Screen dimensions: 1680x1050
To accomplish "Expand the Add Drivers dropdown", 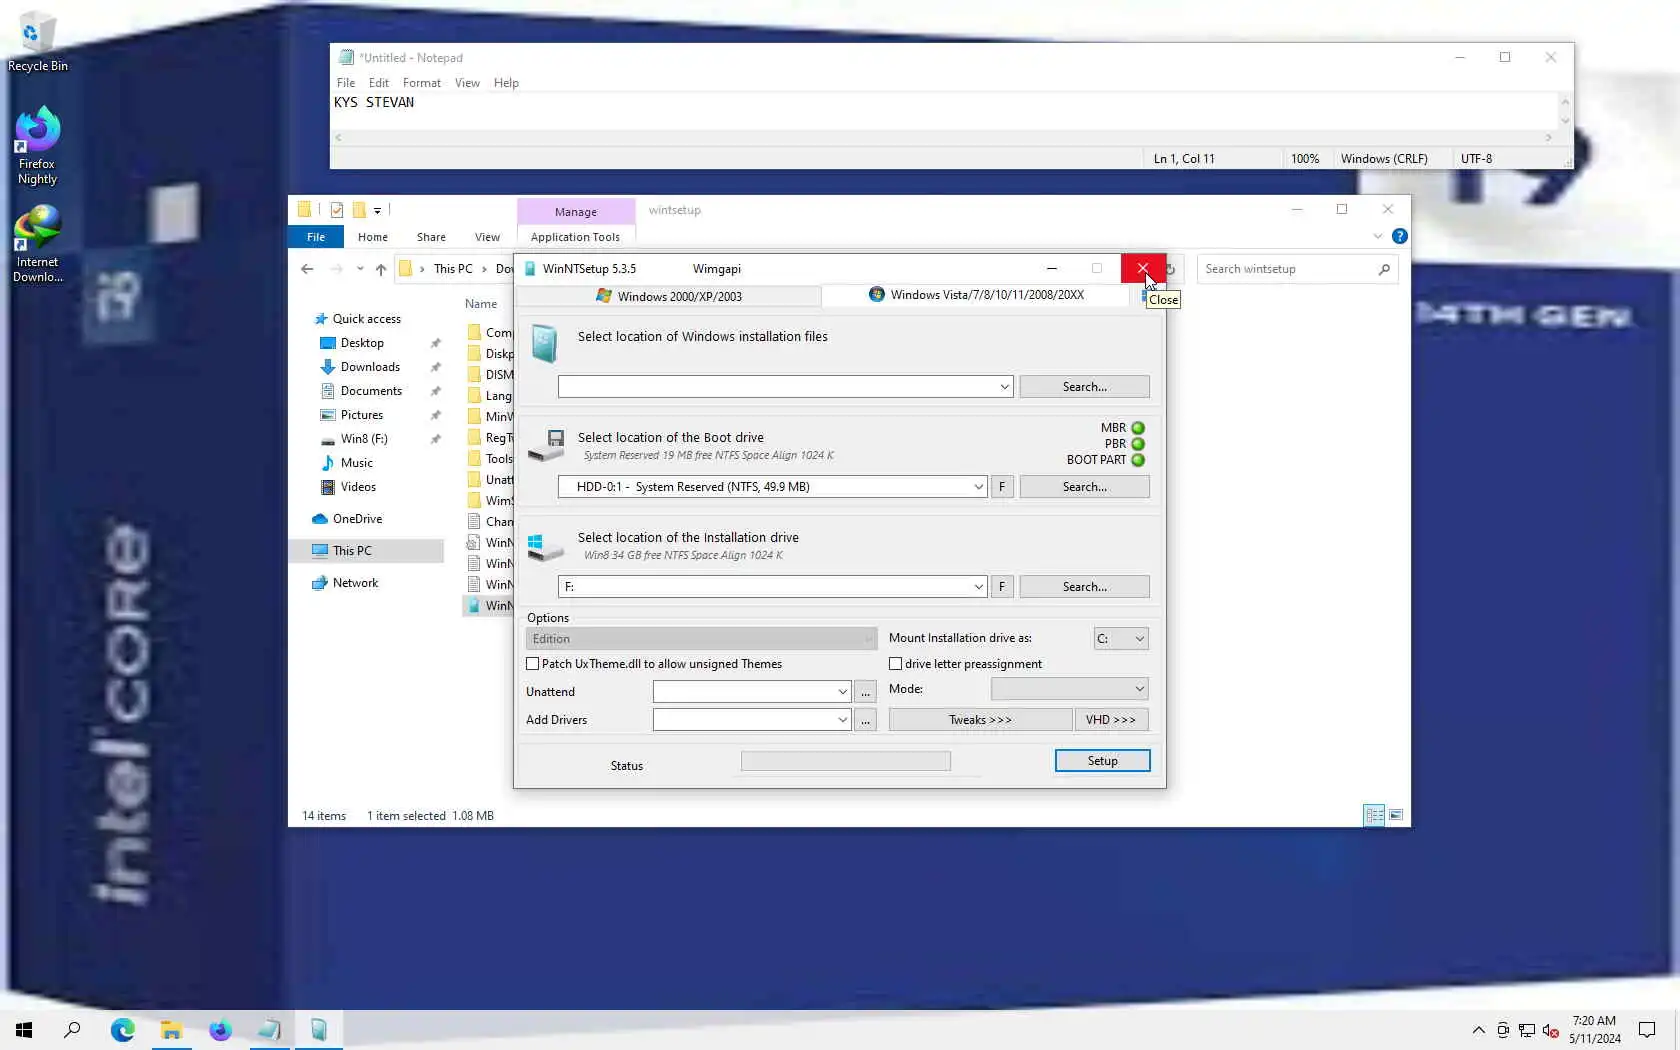I will [x=842, y=720].
